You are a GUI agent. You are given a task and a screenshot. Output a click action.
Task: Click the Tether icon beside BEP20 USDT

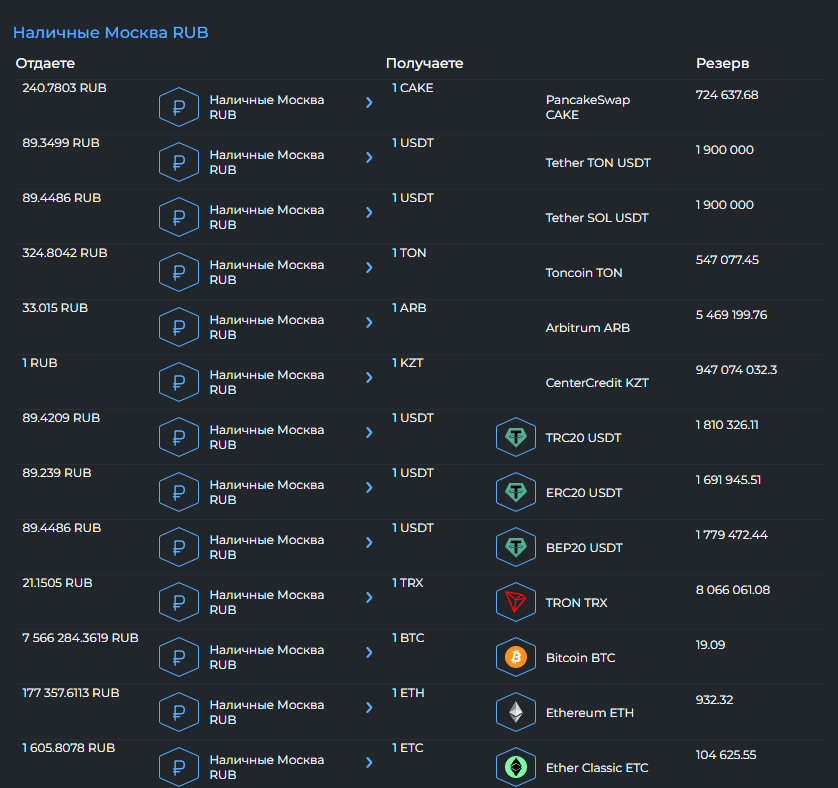(x=516, y=547)
